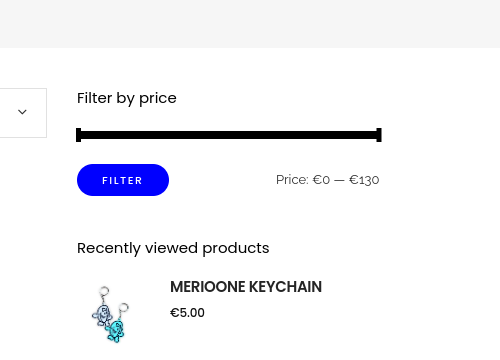Click the 'Price:' range label text
The image size is (500, 360).
293,180
